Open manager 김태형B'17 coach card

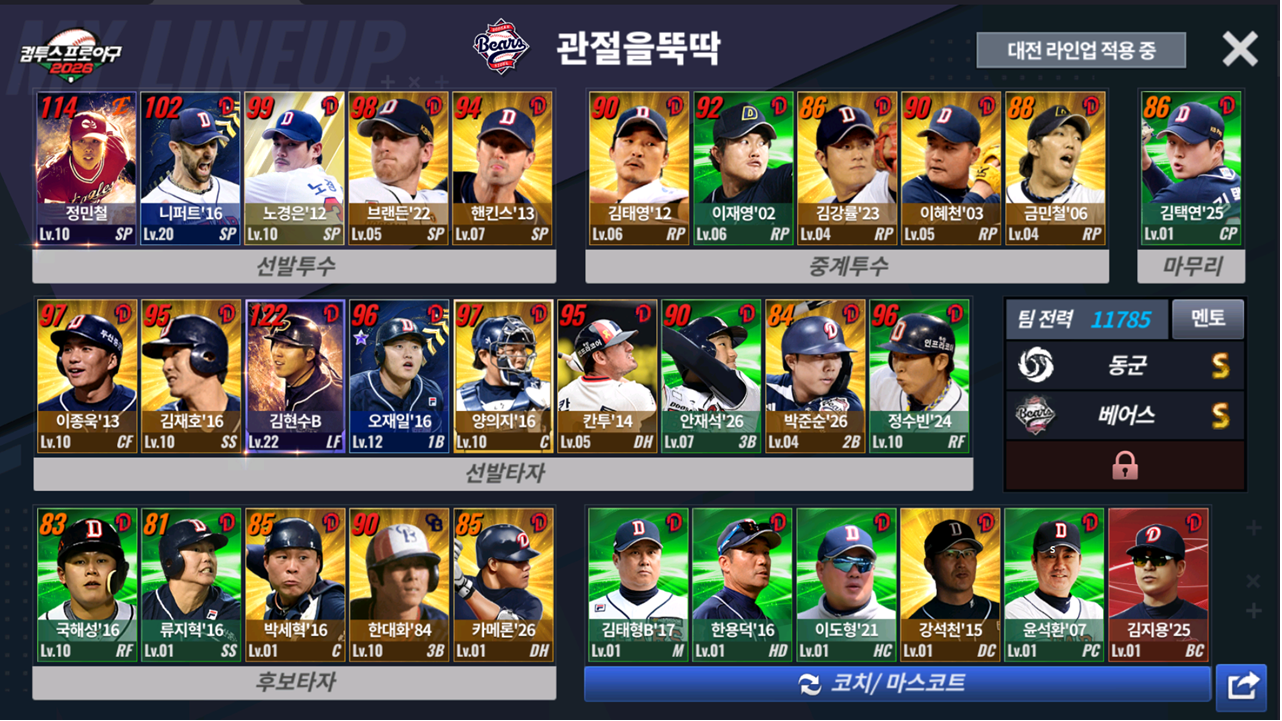638,585
